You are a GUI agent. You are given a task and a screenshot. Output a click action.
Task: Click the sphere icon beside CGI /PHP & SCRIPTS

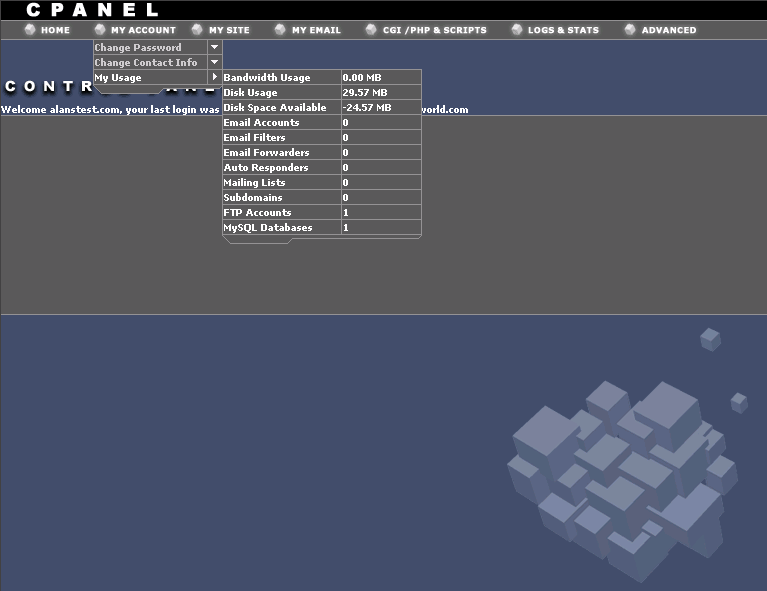point(372,30)
